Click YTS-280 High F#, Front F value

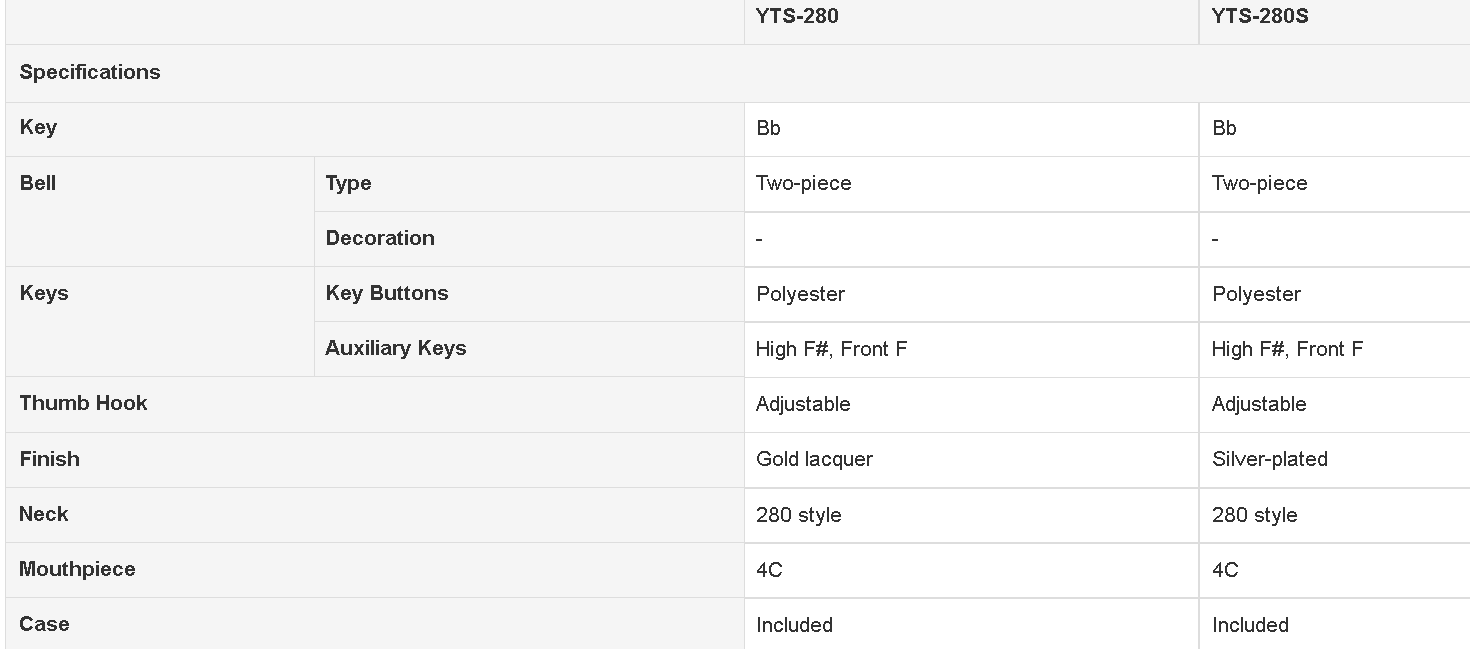tap(832, 349)
